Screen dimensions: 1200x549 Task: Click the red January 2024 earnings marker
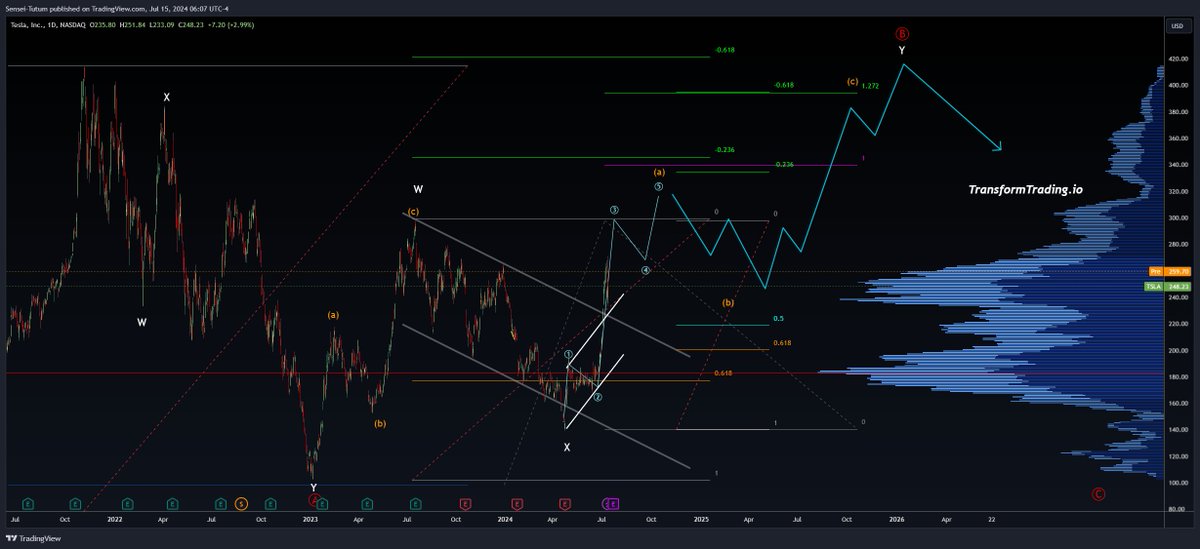coord(517,503)
